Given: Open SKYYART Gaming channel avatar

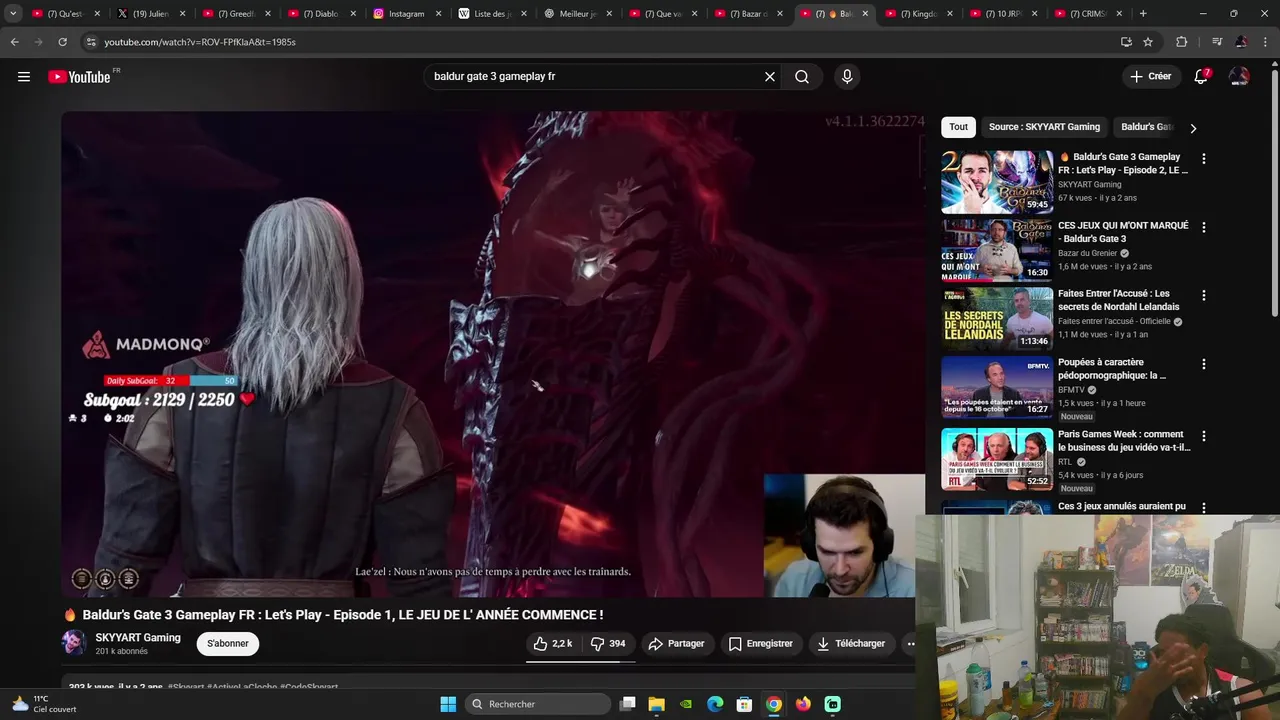Looking at the screenshot, I should [74, 643].
